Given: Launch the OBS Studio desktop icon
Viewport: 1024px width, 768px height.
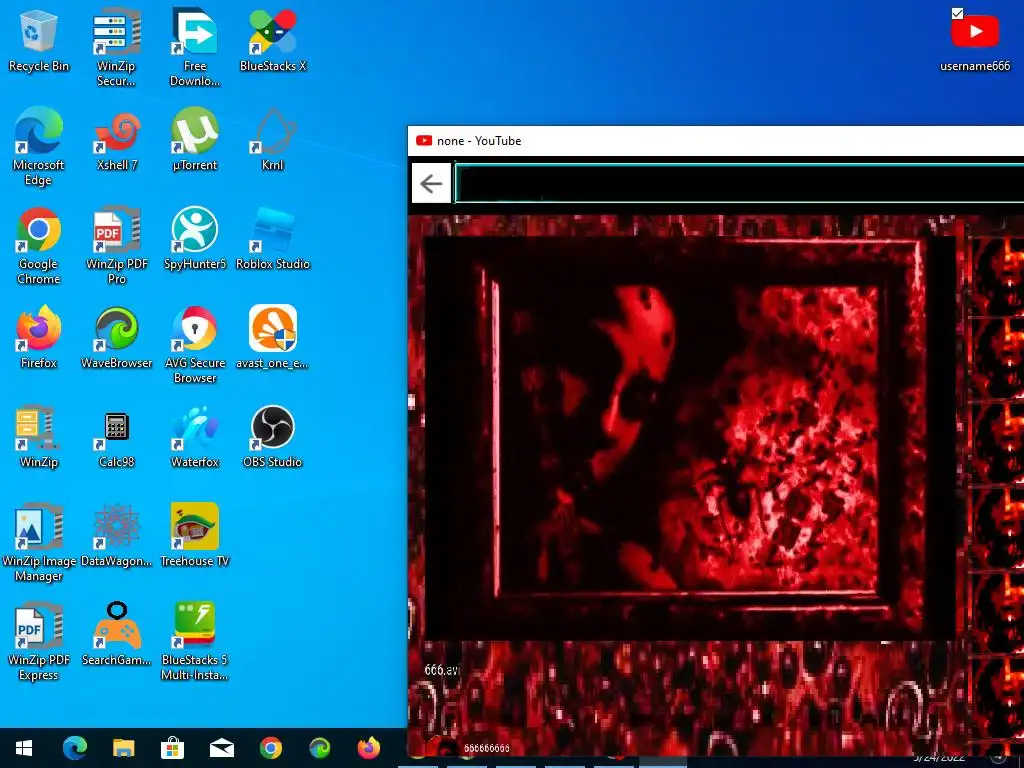Looking at the screenshot, I should (273, 438).
